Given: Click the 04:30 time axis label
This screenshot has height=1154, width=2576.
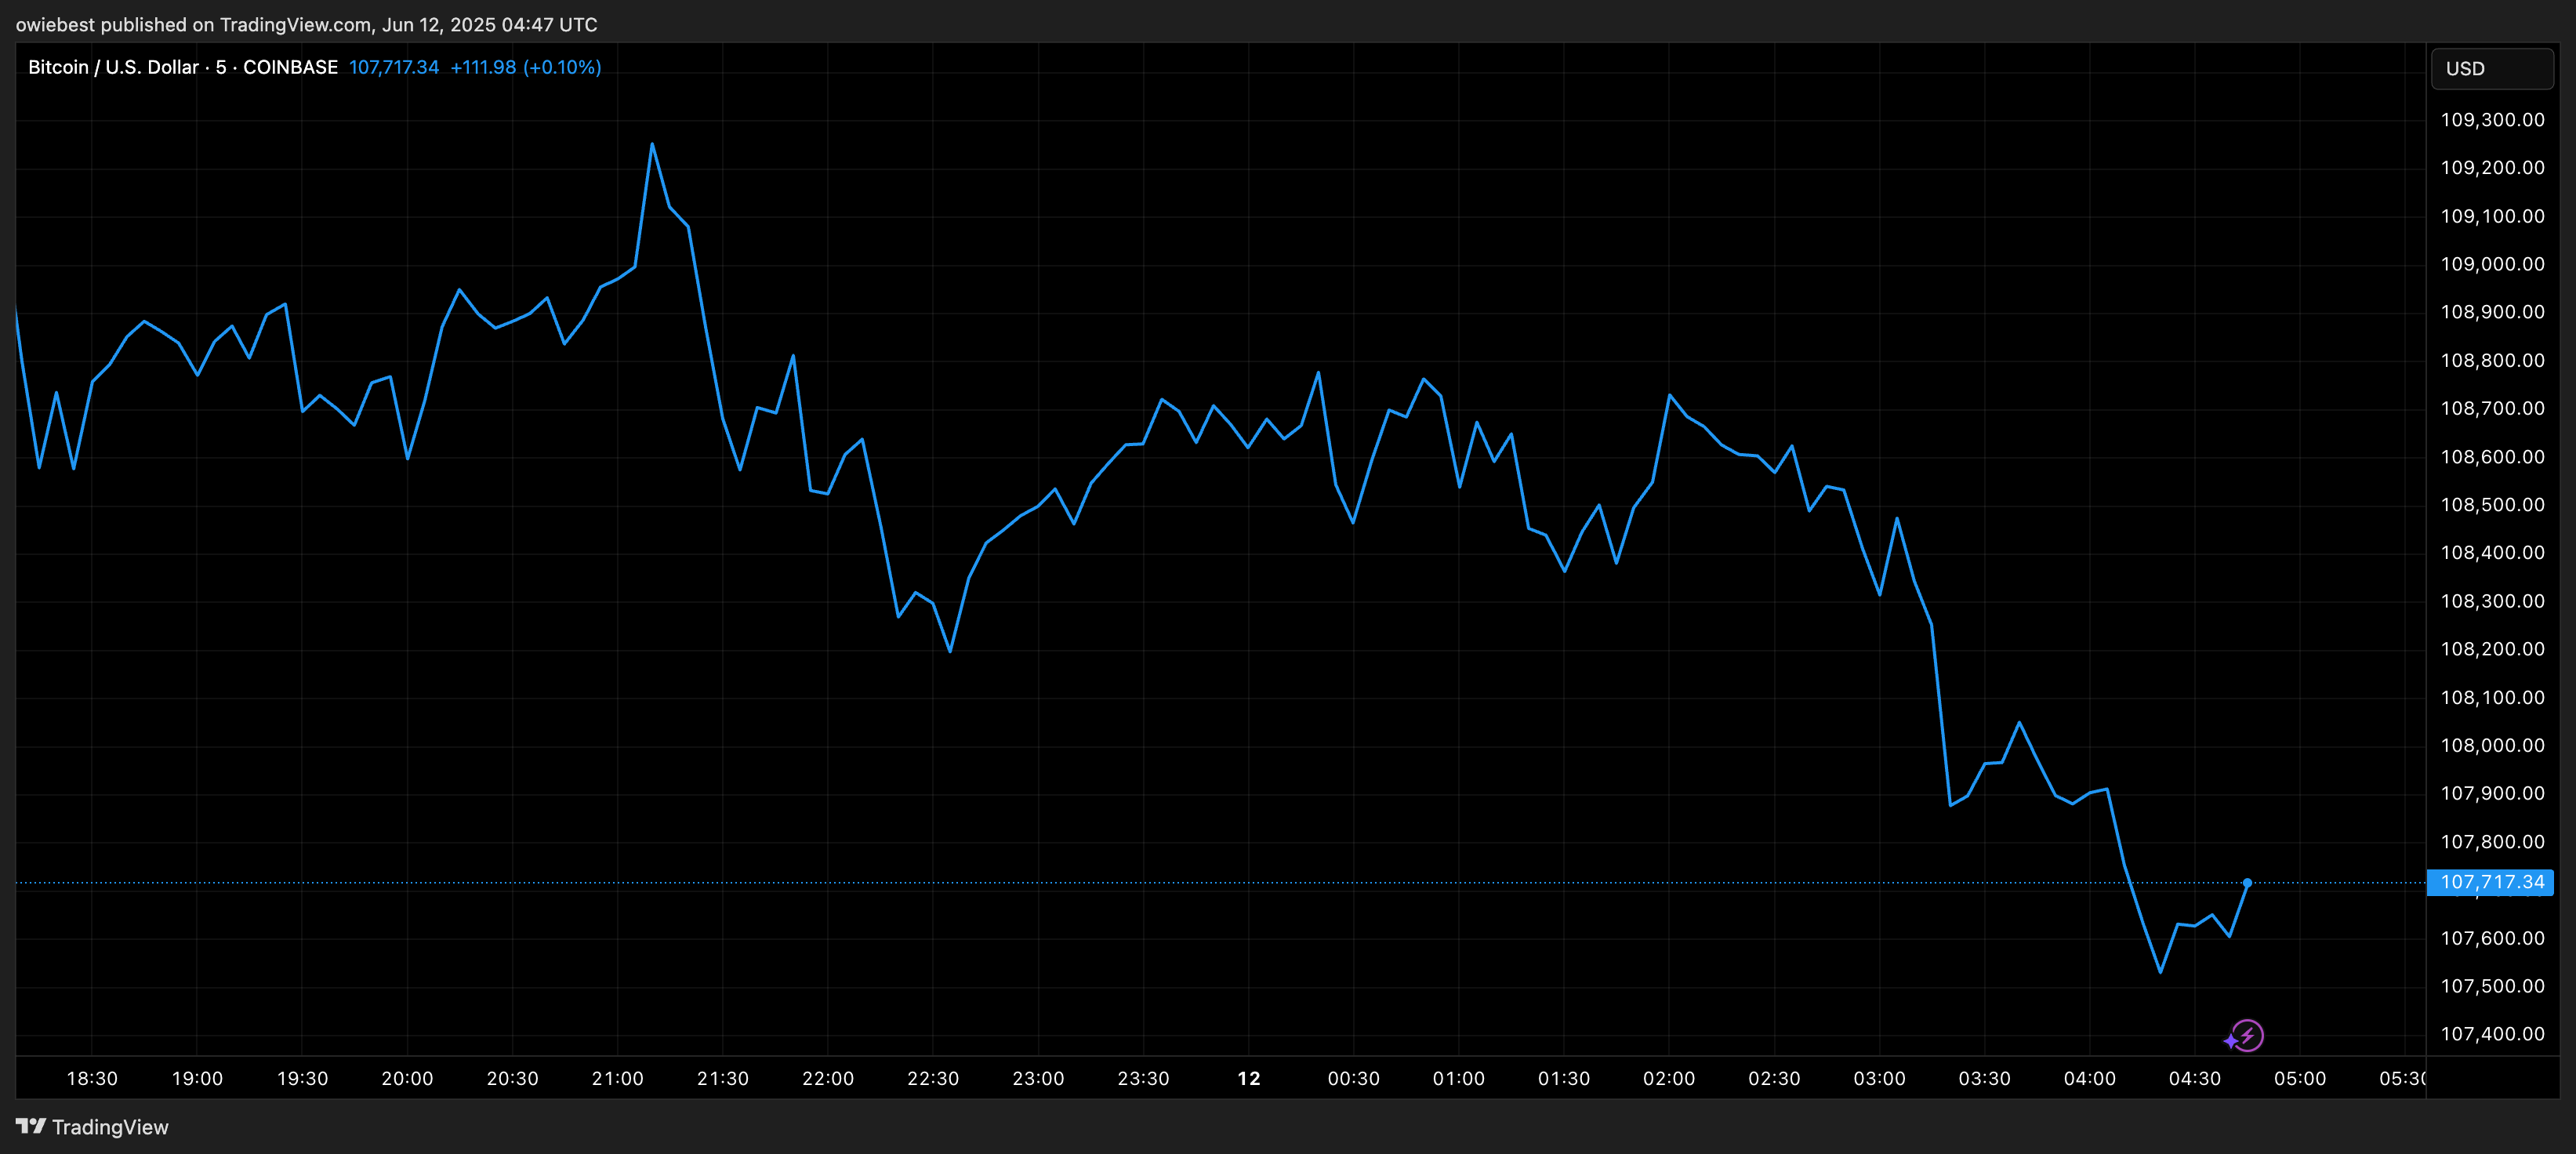Looking at the screenshot, I should (2194, 1078).
